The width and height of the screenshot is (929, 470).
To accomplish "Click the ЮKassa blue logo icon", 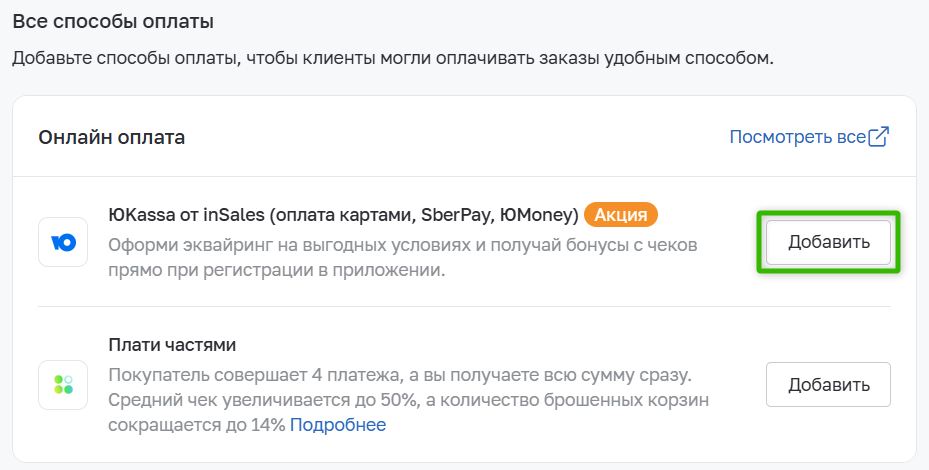I will [x=63, y=242].
